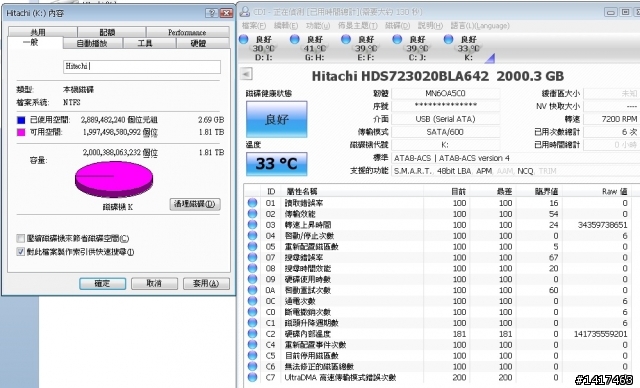This screenshot has height=388, width=640.
Task: Open the 語言(L)(Language) menu
Action: (480, 26)
